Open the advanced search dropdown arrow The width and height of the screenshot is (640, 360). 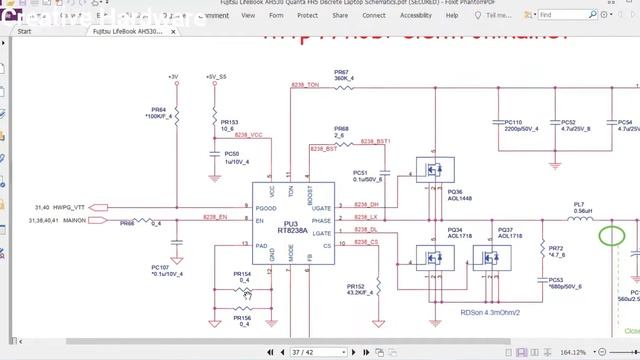535,15
